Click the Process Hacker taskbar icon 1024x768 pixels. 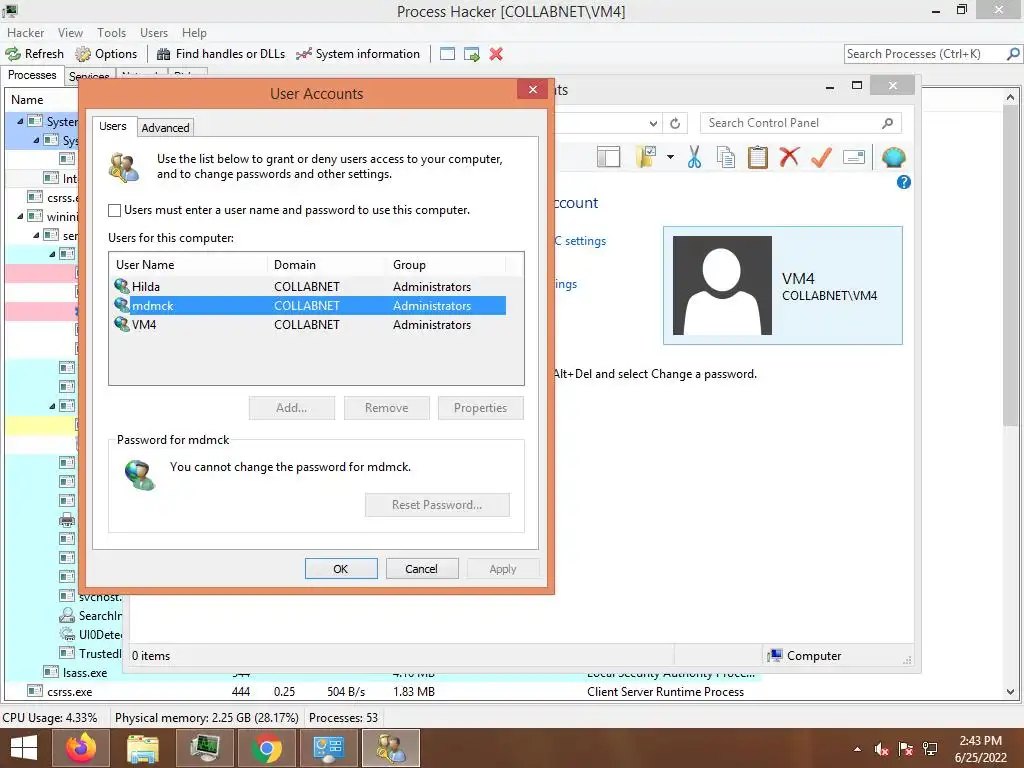[x=204, y=748]
